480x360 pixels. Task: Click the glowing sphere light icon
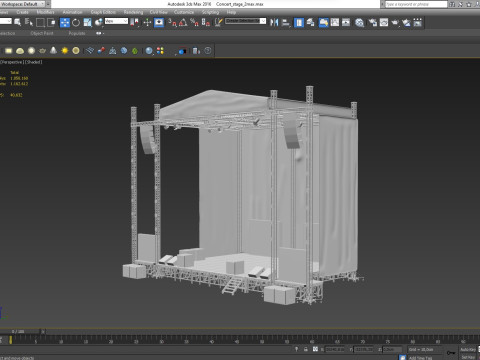pyautogui.click(x=31, y=51)
